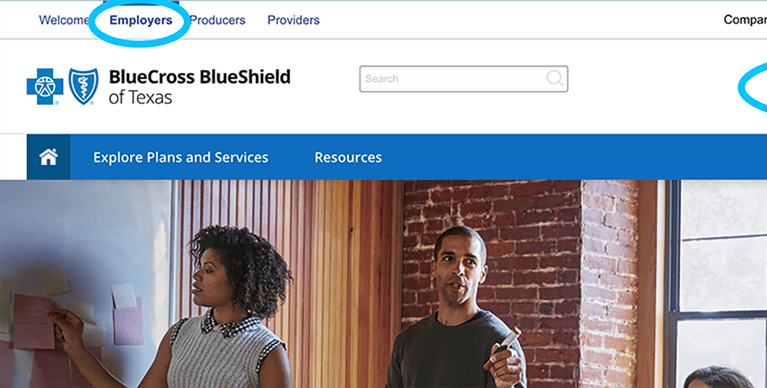
Task: Click the blue cross logo icon
Action: [45, 87]
